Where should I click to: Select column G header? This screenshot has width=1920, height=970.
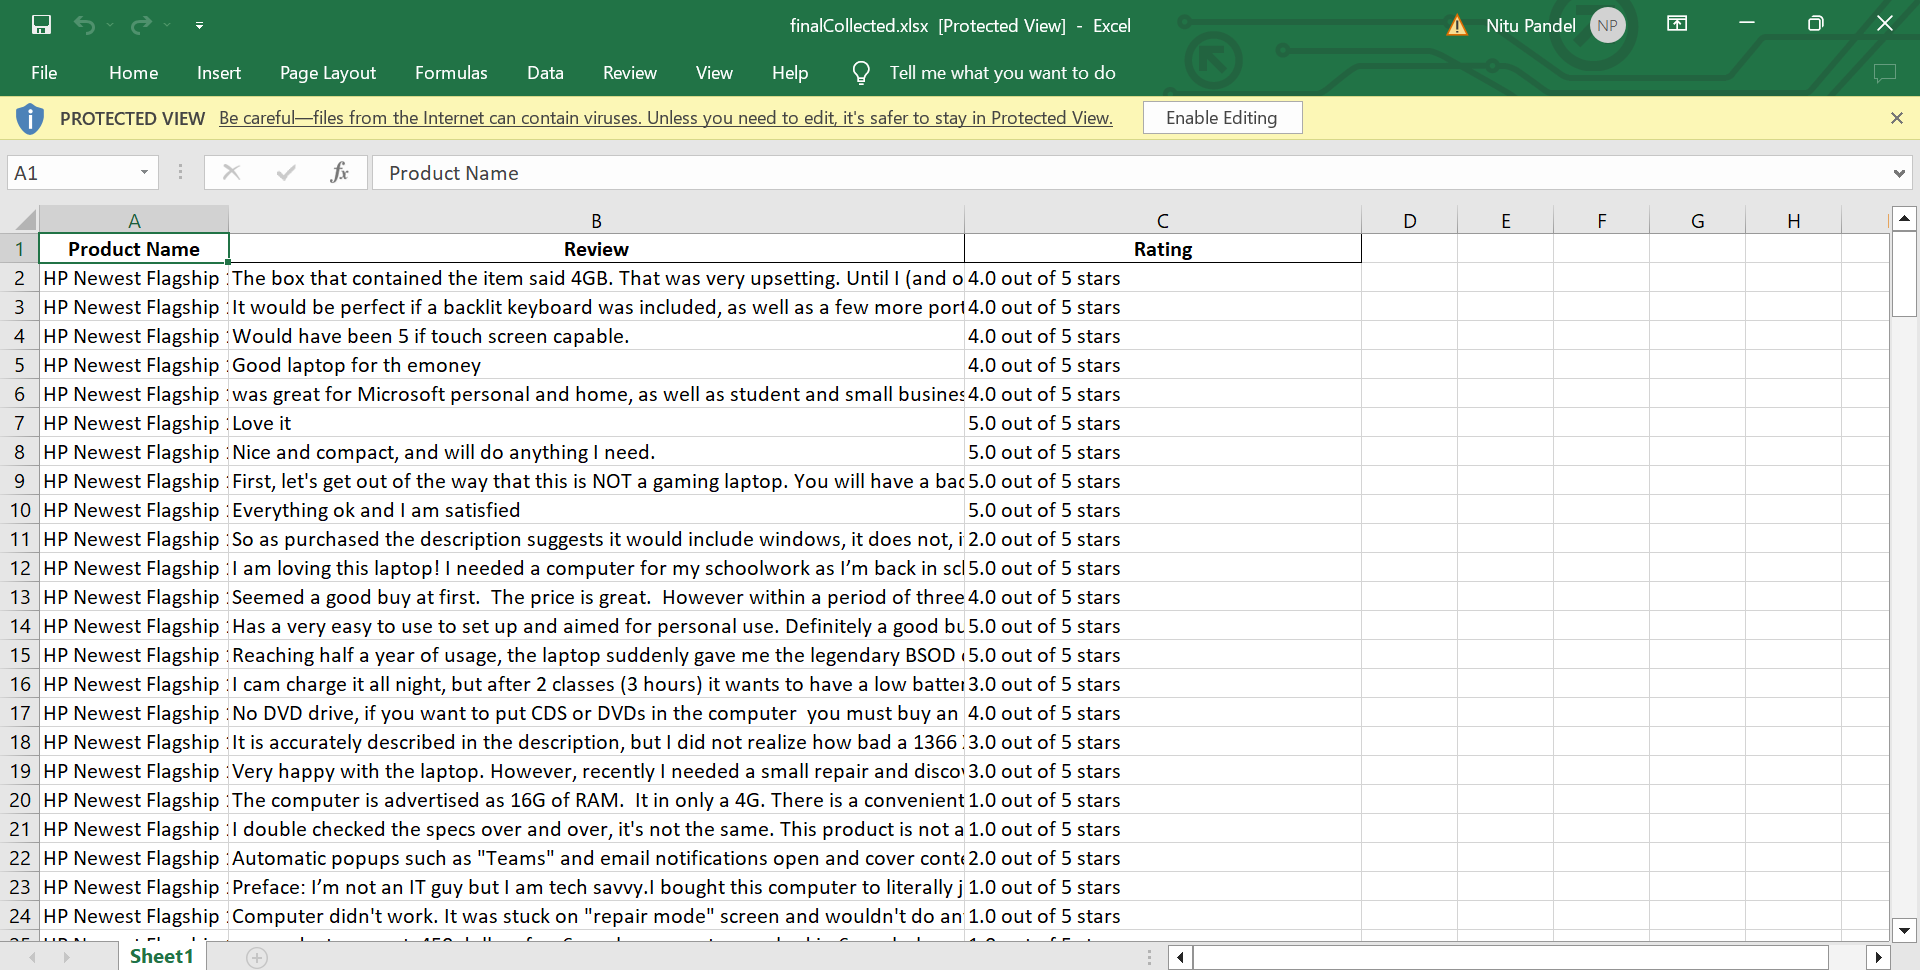[x=1697, y=220]
